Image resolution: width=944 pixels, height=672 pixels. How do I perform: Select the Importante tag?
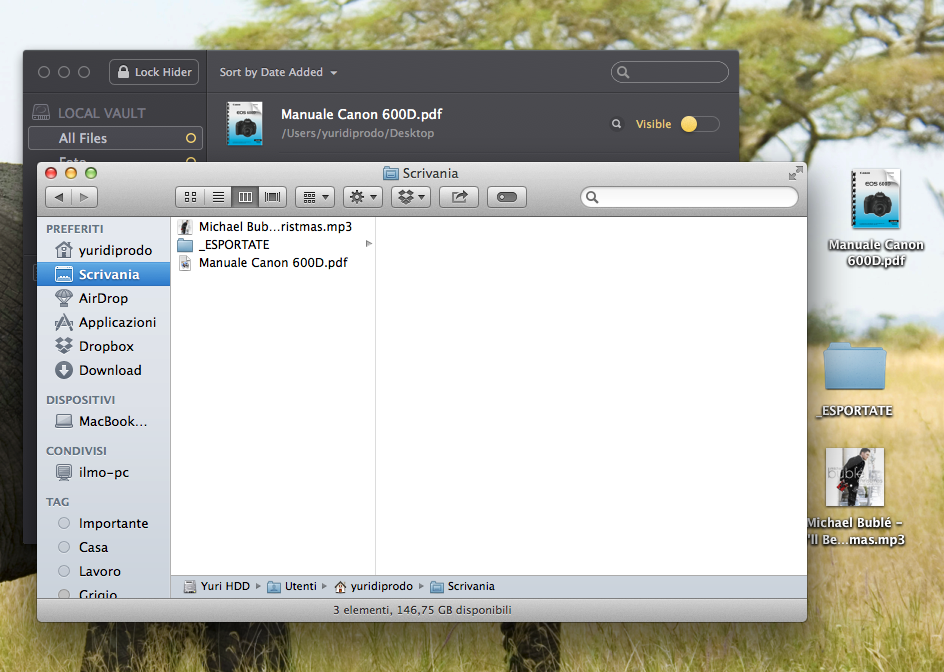pyautogui.click(x=104, y=523)
